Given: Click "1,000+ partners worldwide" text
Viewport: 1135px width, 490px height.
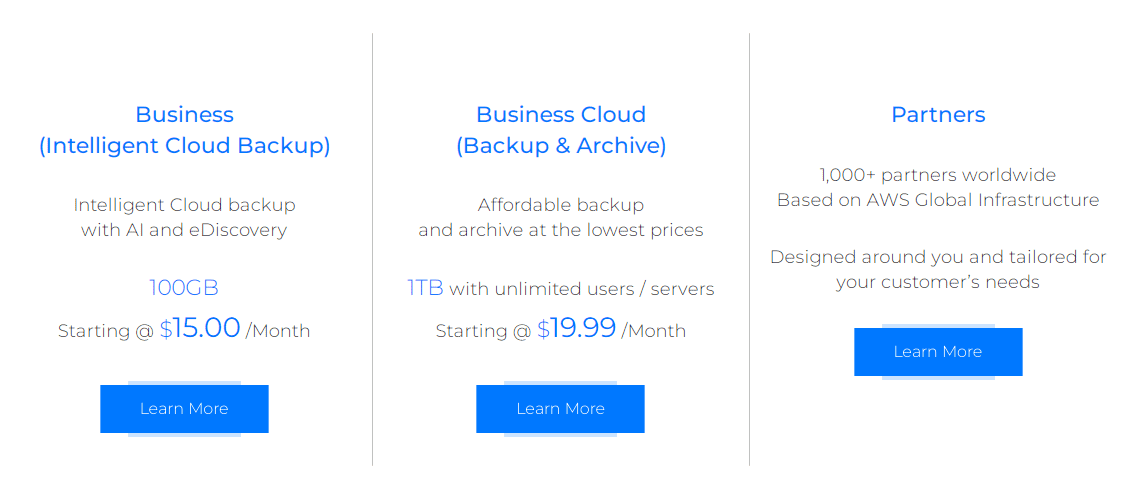Looking at the screenshot, I should pyautogui.click(x=938, y=175).
